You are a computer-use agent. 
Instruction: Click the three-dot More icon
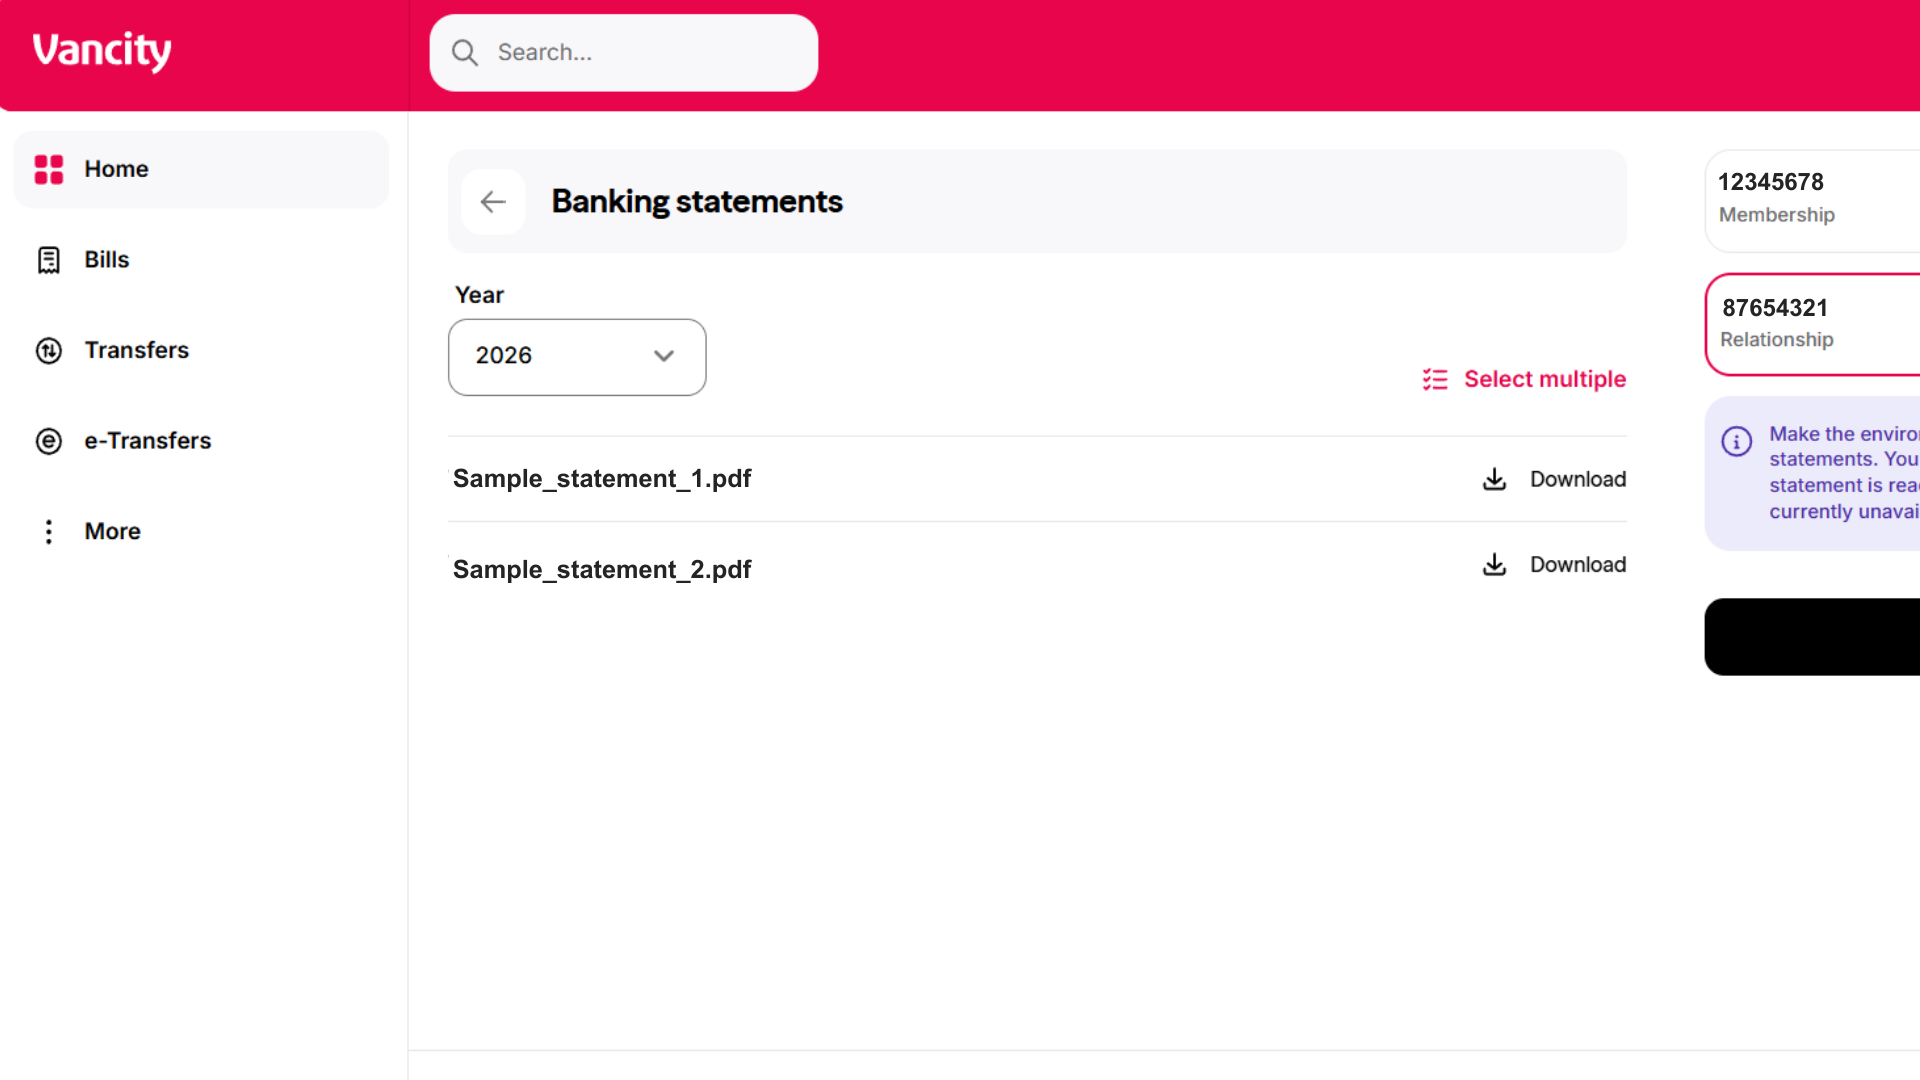49,532
